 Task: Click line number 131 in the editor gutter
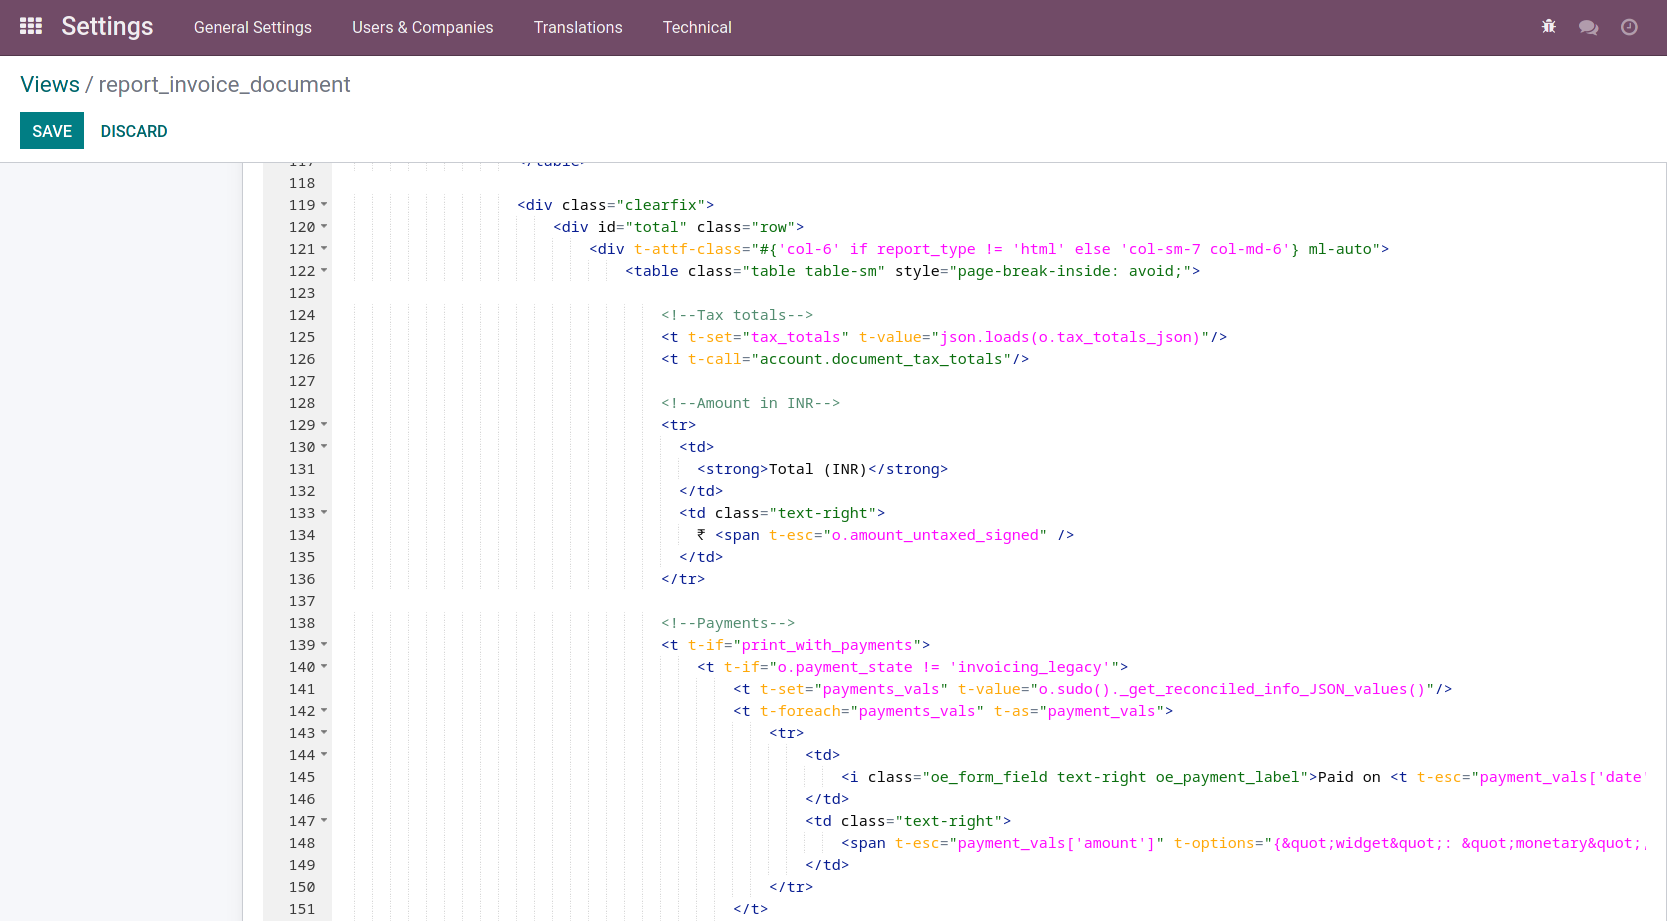pyautogui.click(x=301, y=469)
